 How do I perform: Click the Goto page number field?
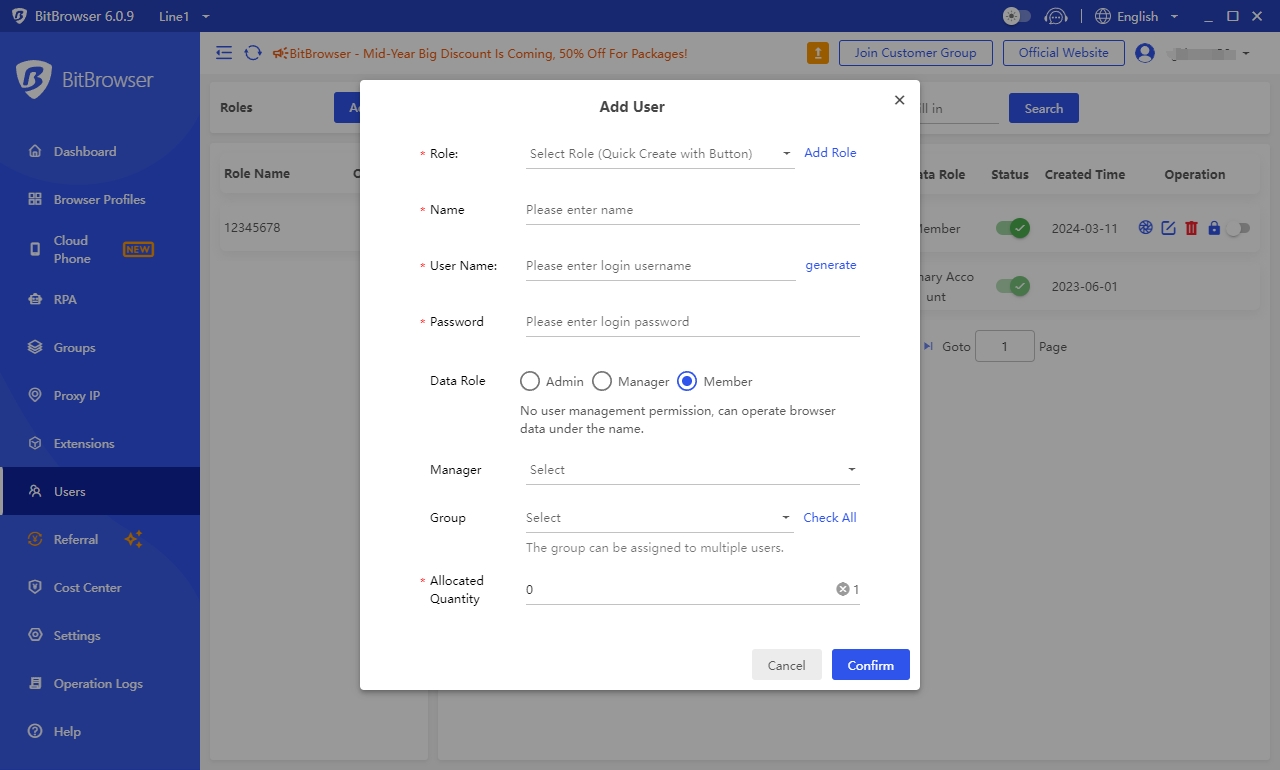[1004, 346]
